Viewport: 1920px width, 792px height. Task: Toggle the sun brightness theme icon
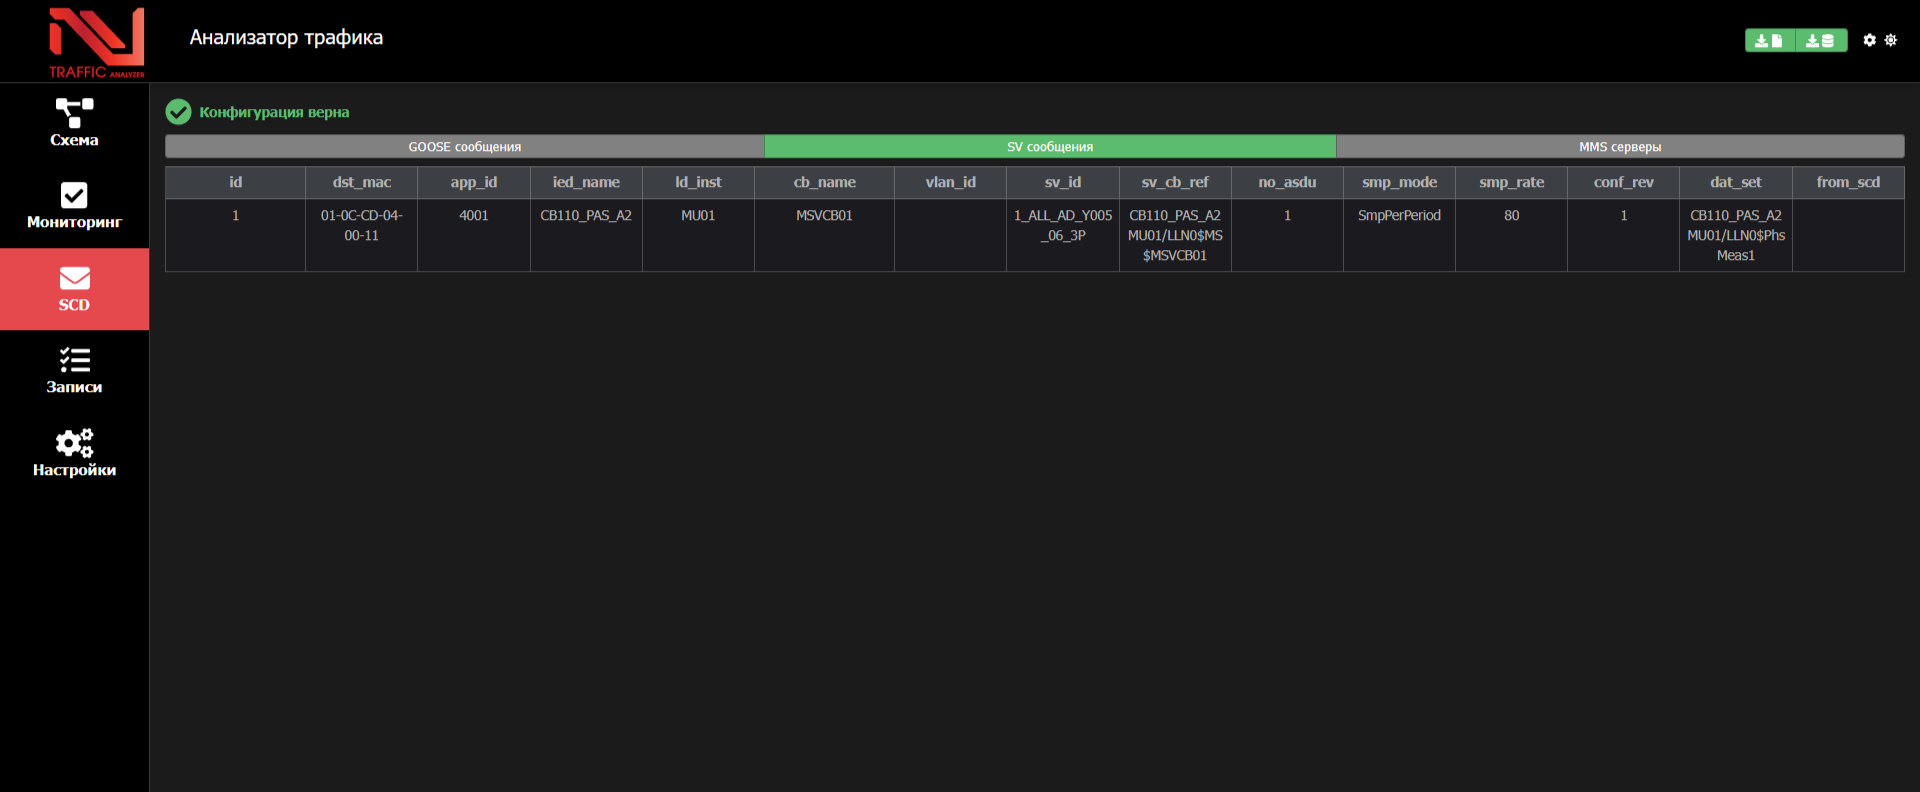1890,40
